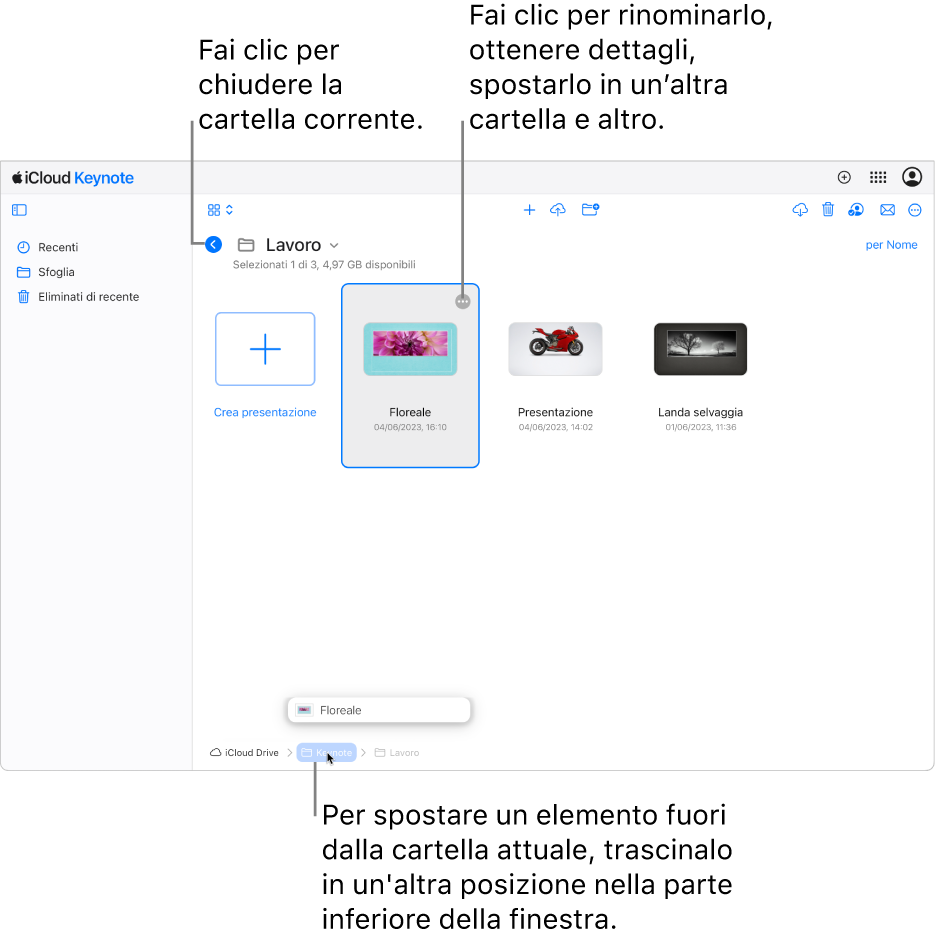Select the Landa selvaggia presentation thumbnail
The height and width of the screenshot is (945, 935).
[700, 349]
